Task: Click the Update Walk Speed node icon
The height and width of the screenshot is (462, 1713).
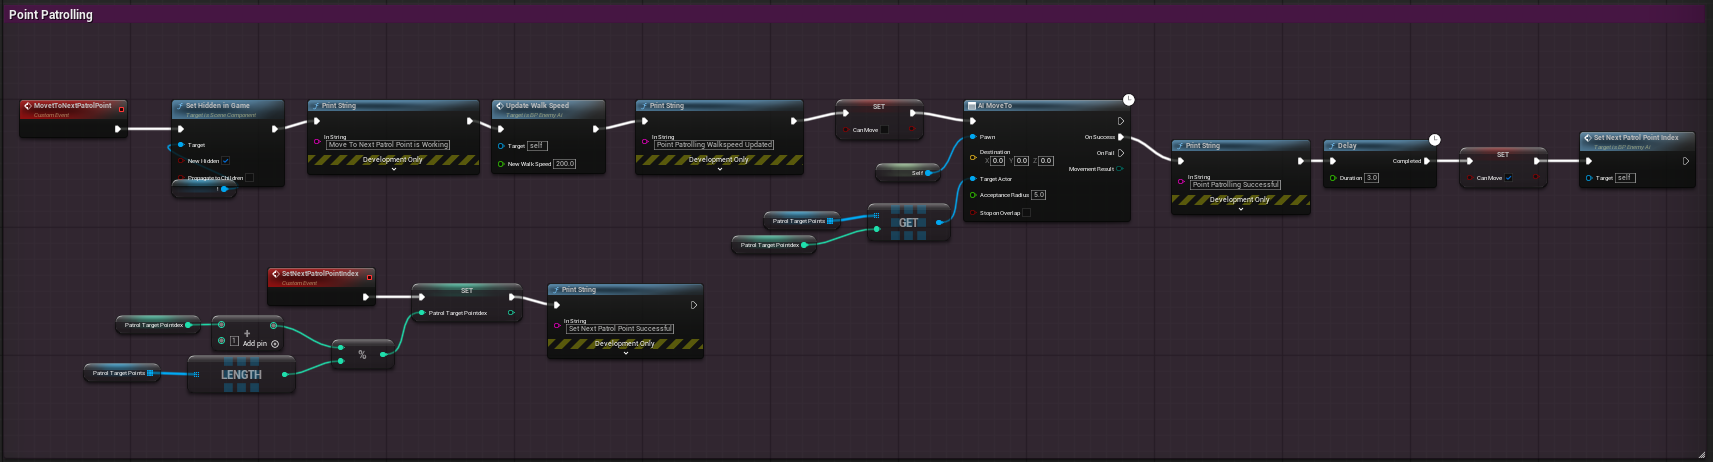Action: pos(500,105)
